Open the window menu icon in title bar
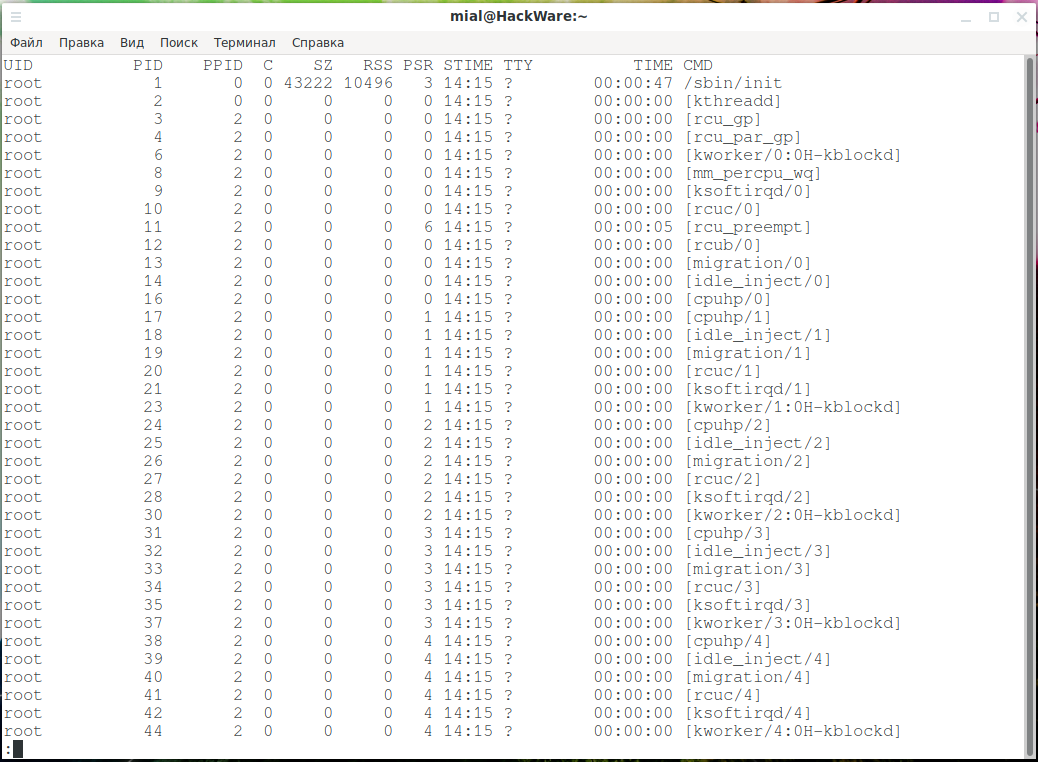This screenshot has width=1038, height=762. click(15, 17)
